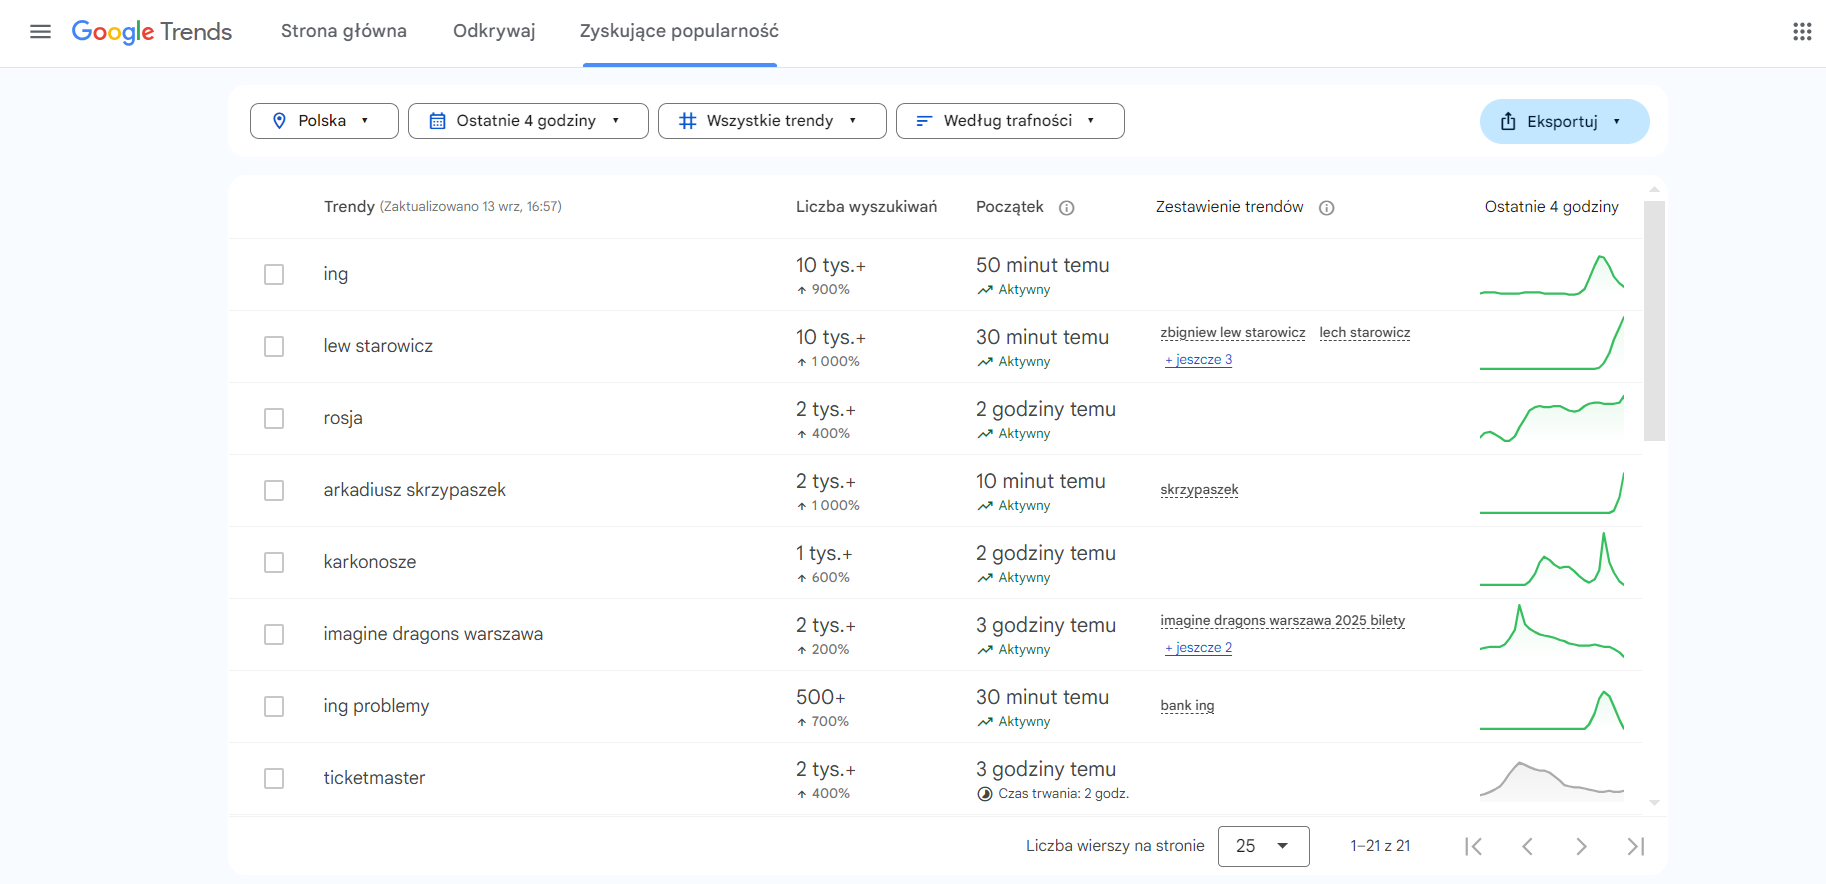1826x884 pixels.
Task: Go to the previous results page
Action: coord(1527,846)
